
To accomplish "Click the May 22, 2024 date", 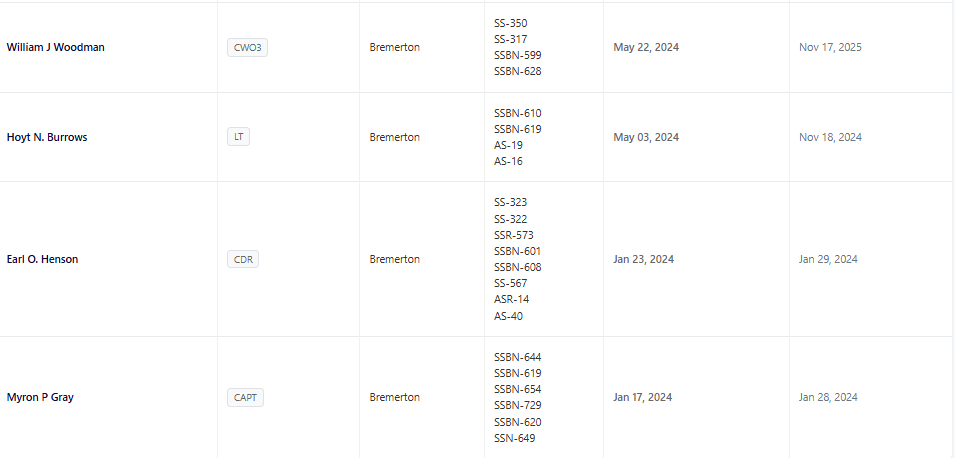I will pyautogui.click(x=646, y=47).
